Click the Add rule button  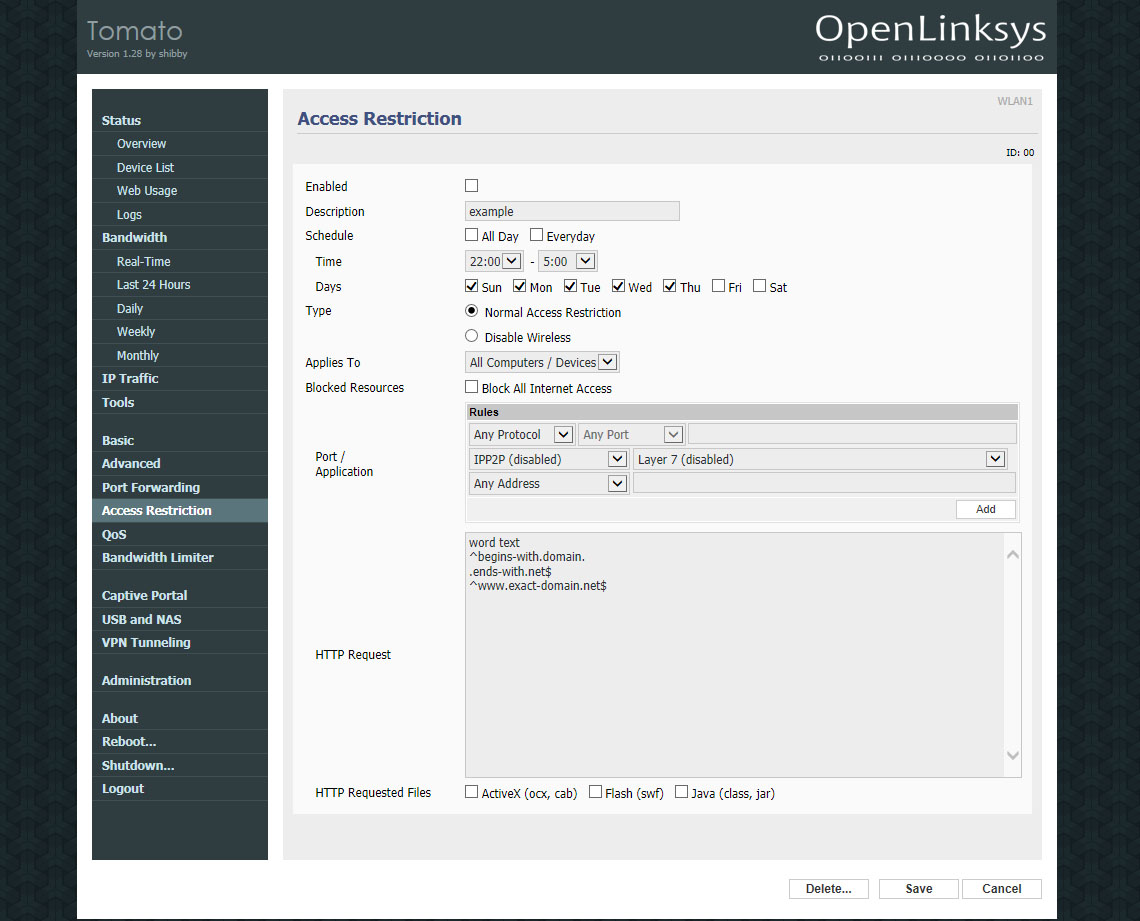click(985, 509)
